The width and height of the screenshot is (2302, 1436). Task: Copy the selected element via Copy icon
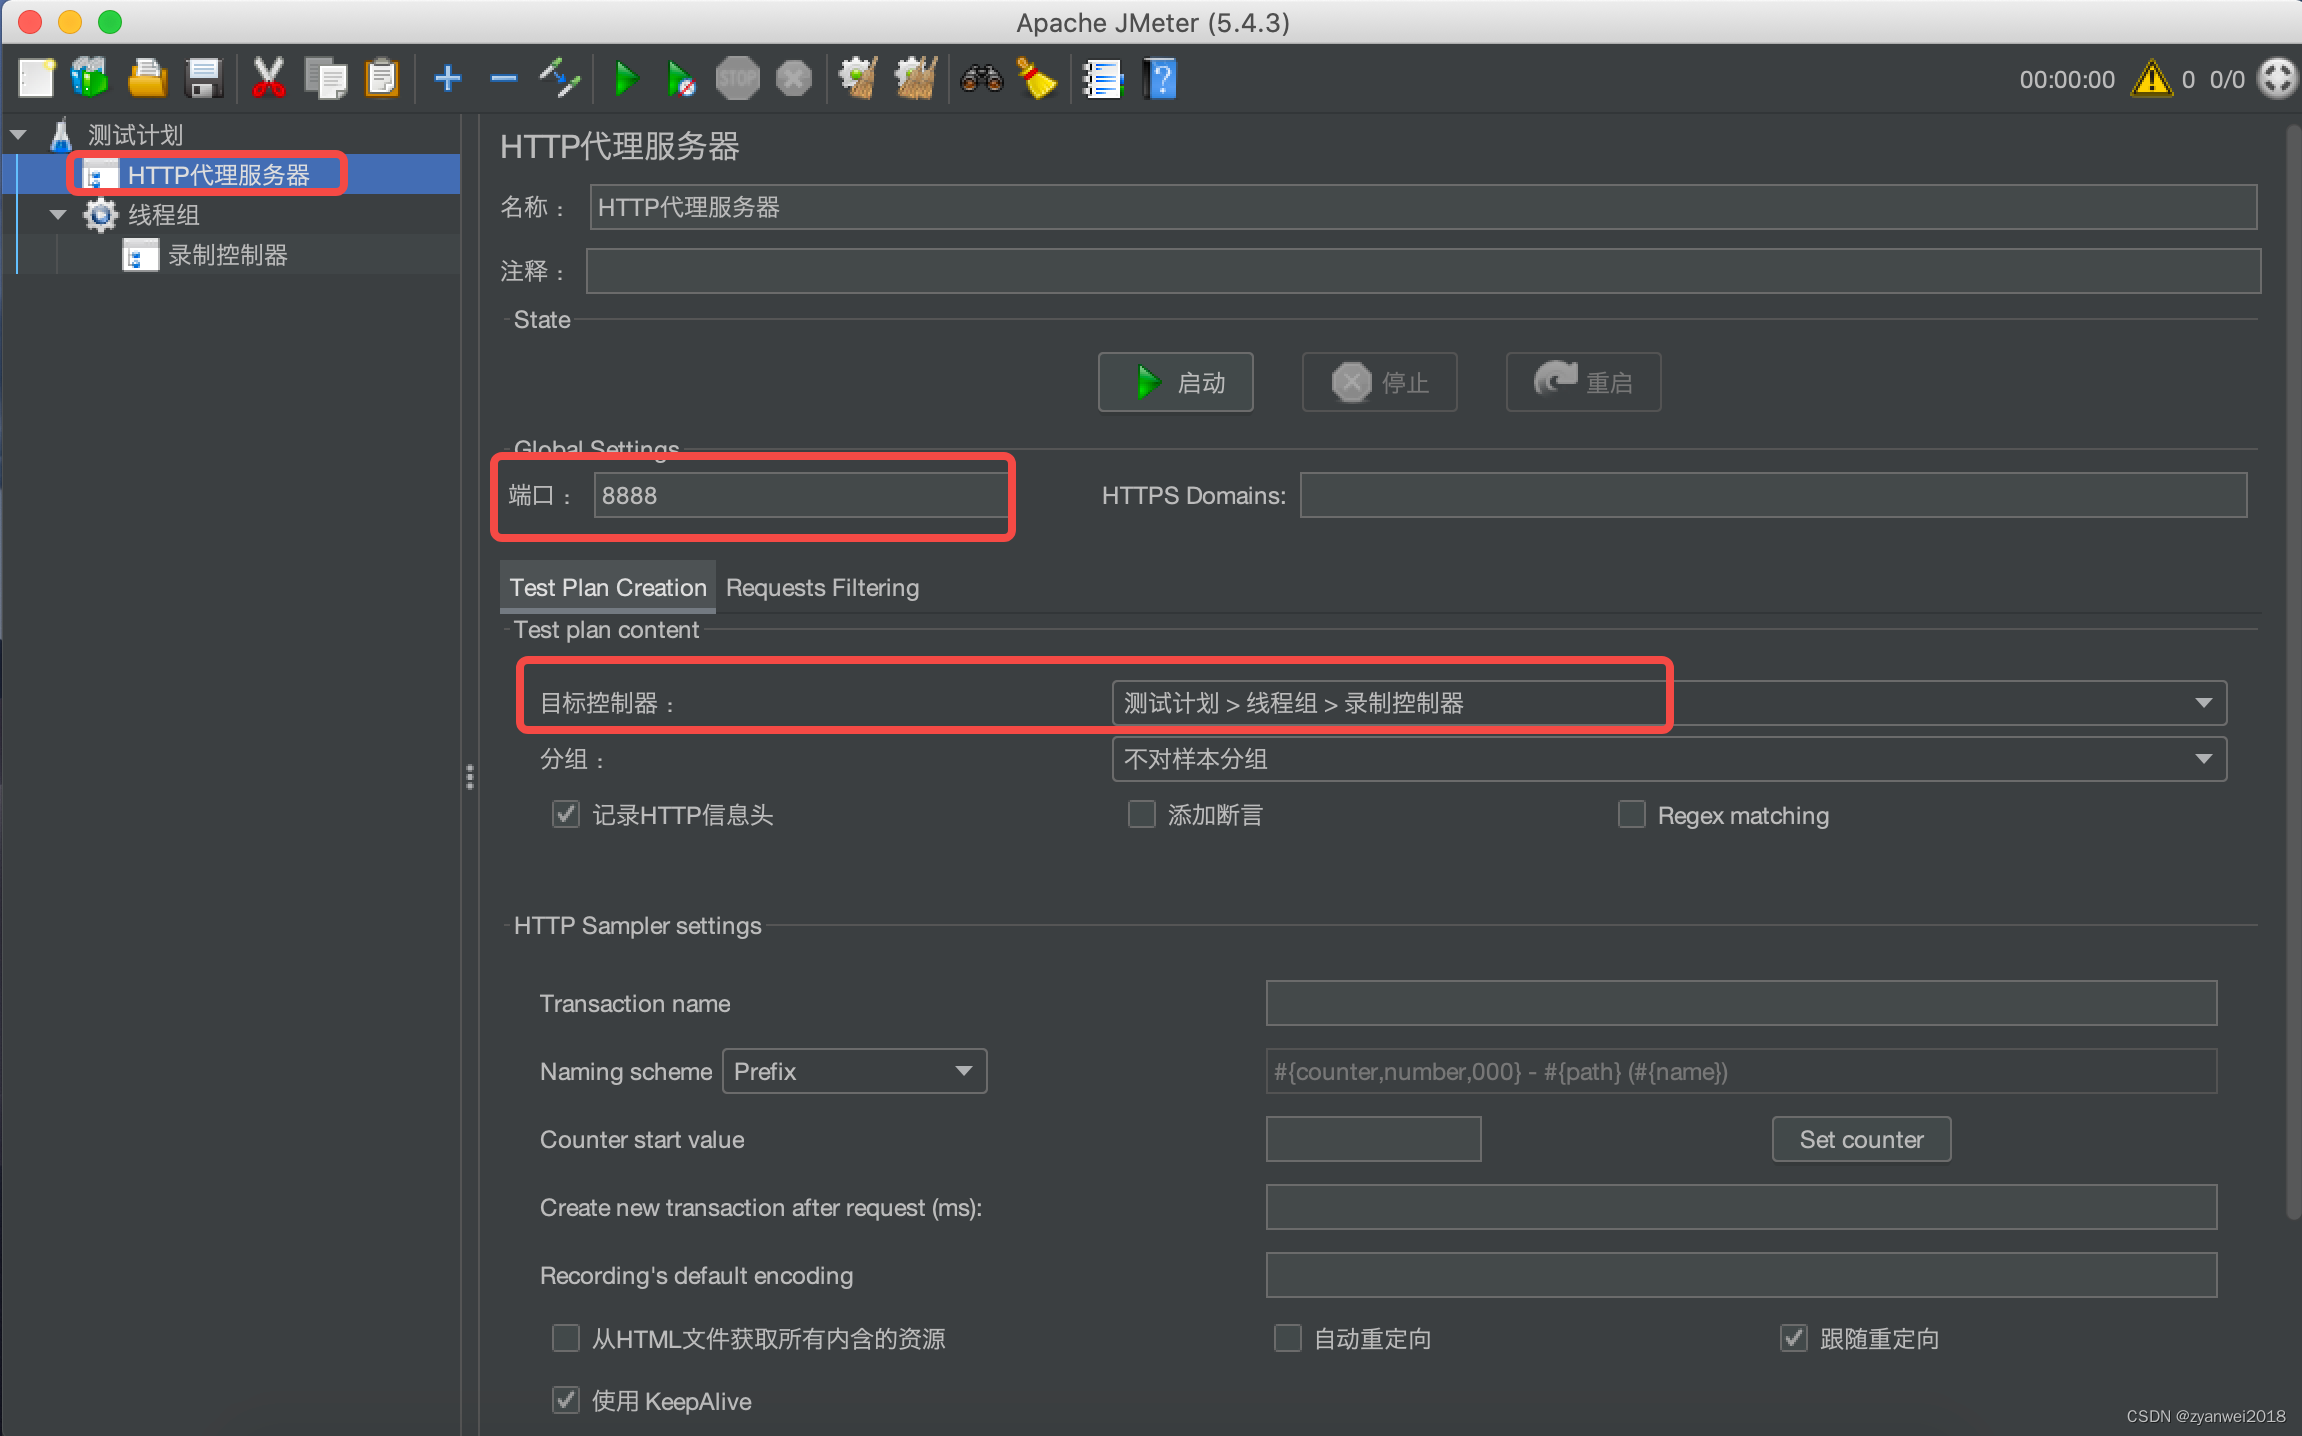325,78
